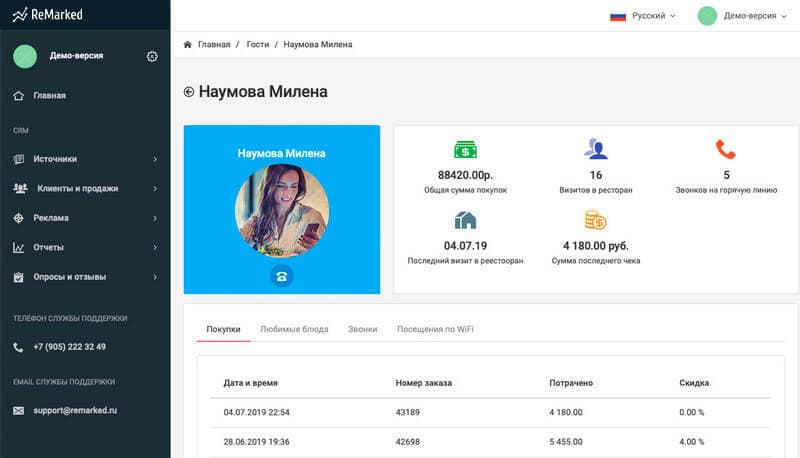The height and width of the screenshot is (458, 800).
Task: Click Демо-версия name in the sidebar
Action: click(77, 56)
